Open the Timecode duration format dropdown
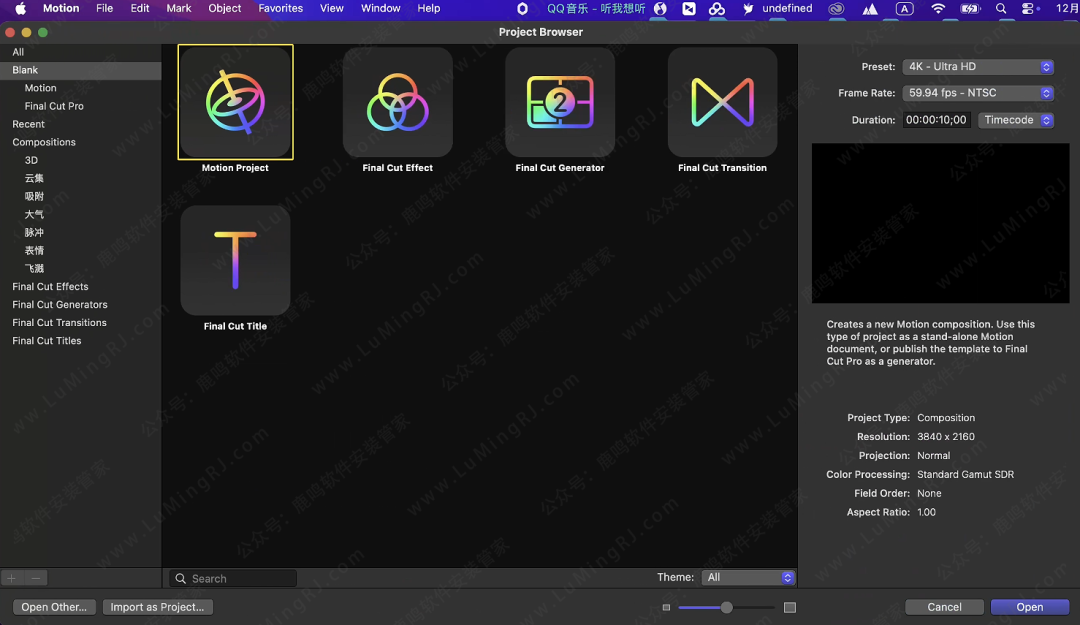This screenshot has width=1080, height=625. pyautogui.click(x=1016, y=120)
